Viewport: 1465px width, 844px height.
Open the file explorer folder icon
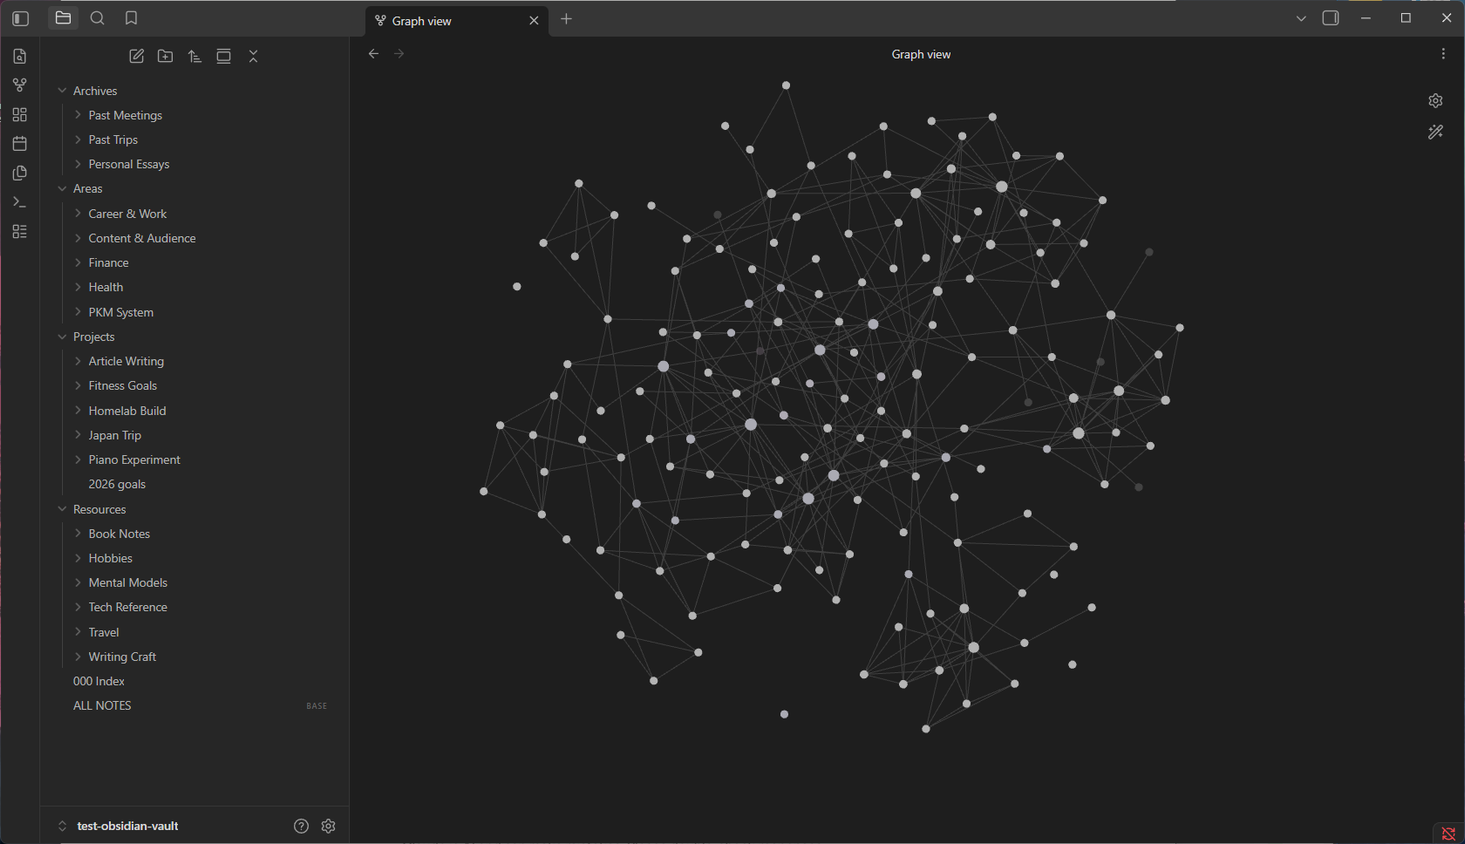click(63, 18)
